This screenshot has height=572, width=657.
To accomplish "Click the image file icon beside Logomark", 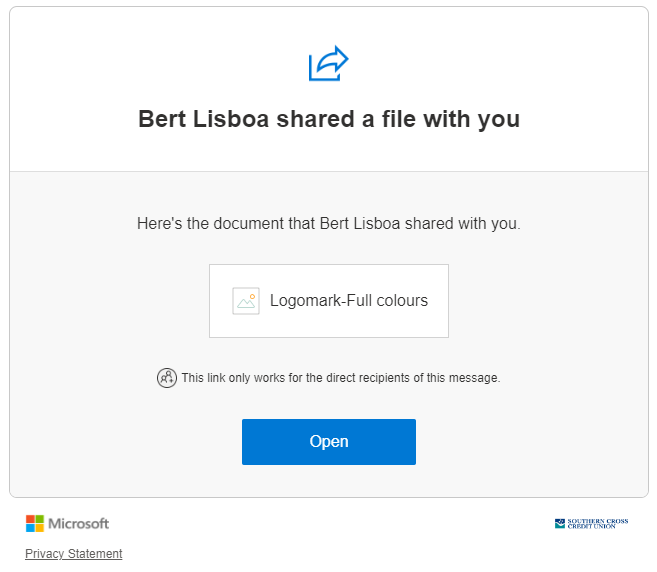I will tap(246, 301).
